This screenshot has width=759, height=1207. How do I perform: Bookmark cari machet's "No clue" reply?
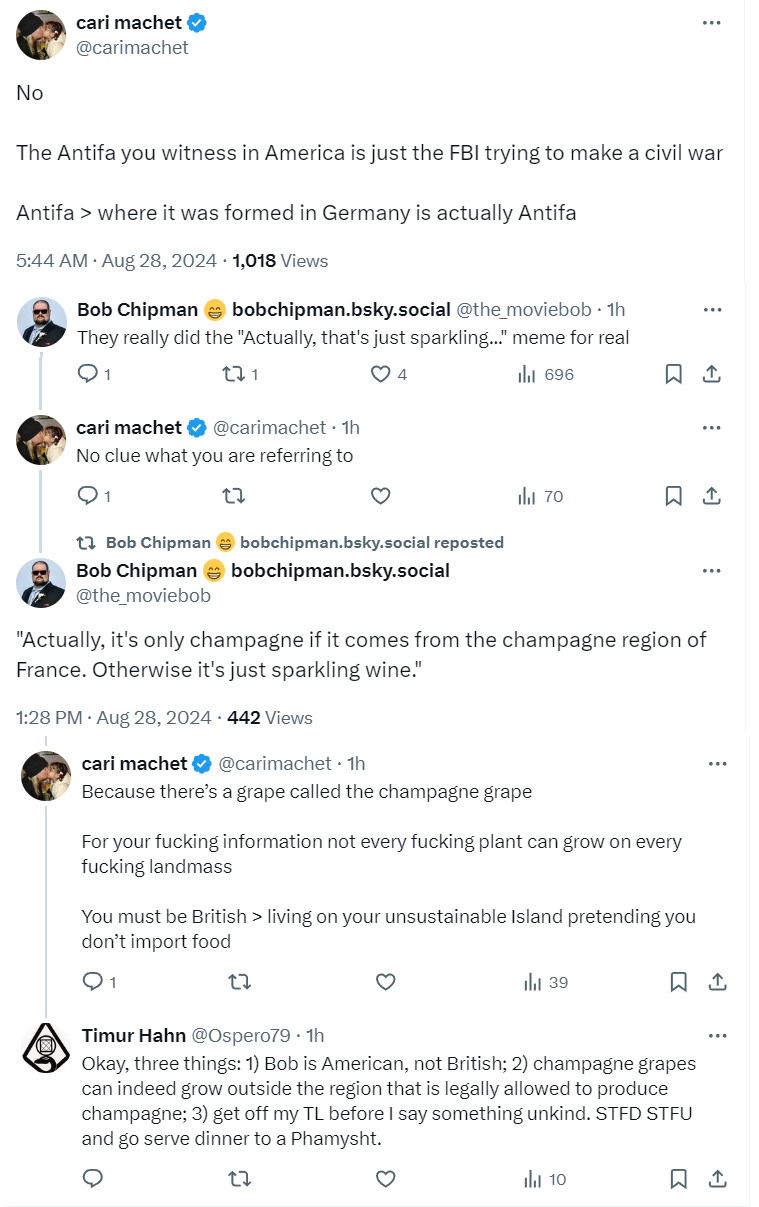674,495
